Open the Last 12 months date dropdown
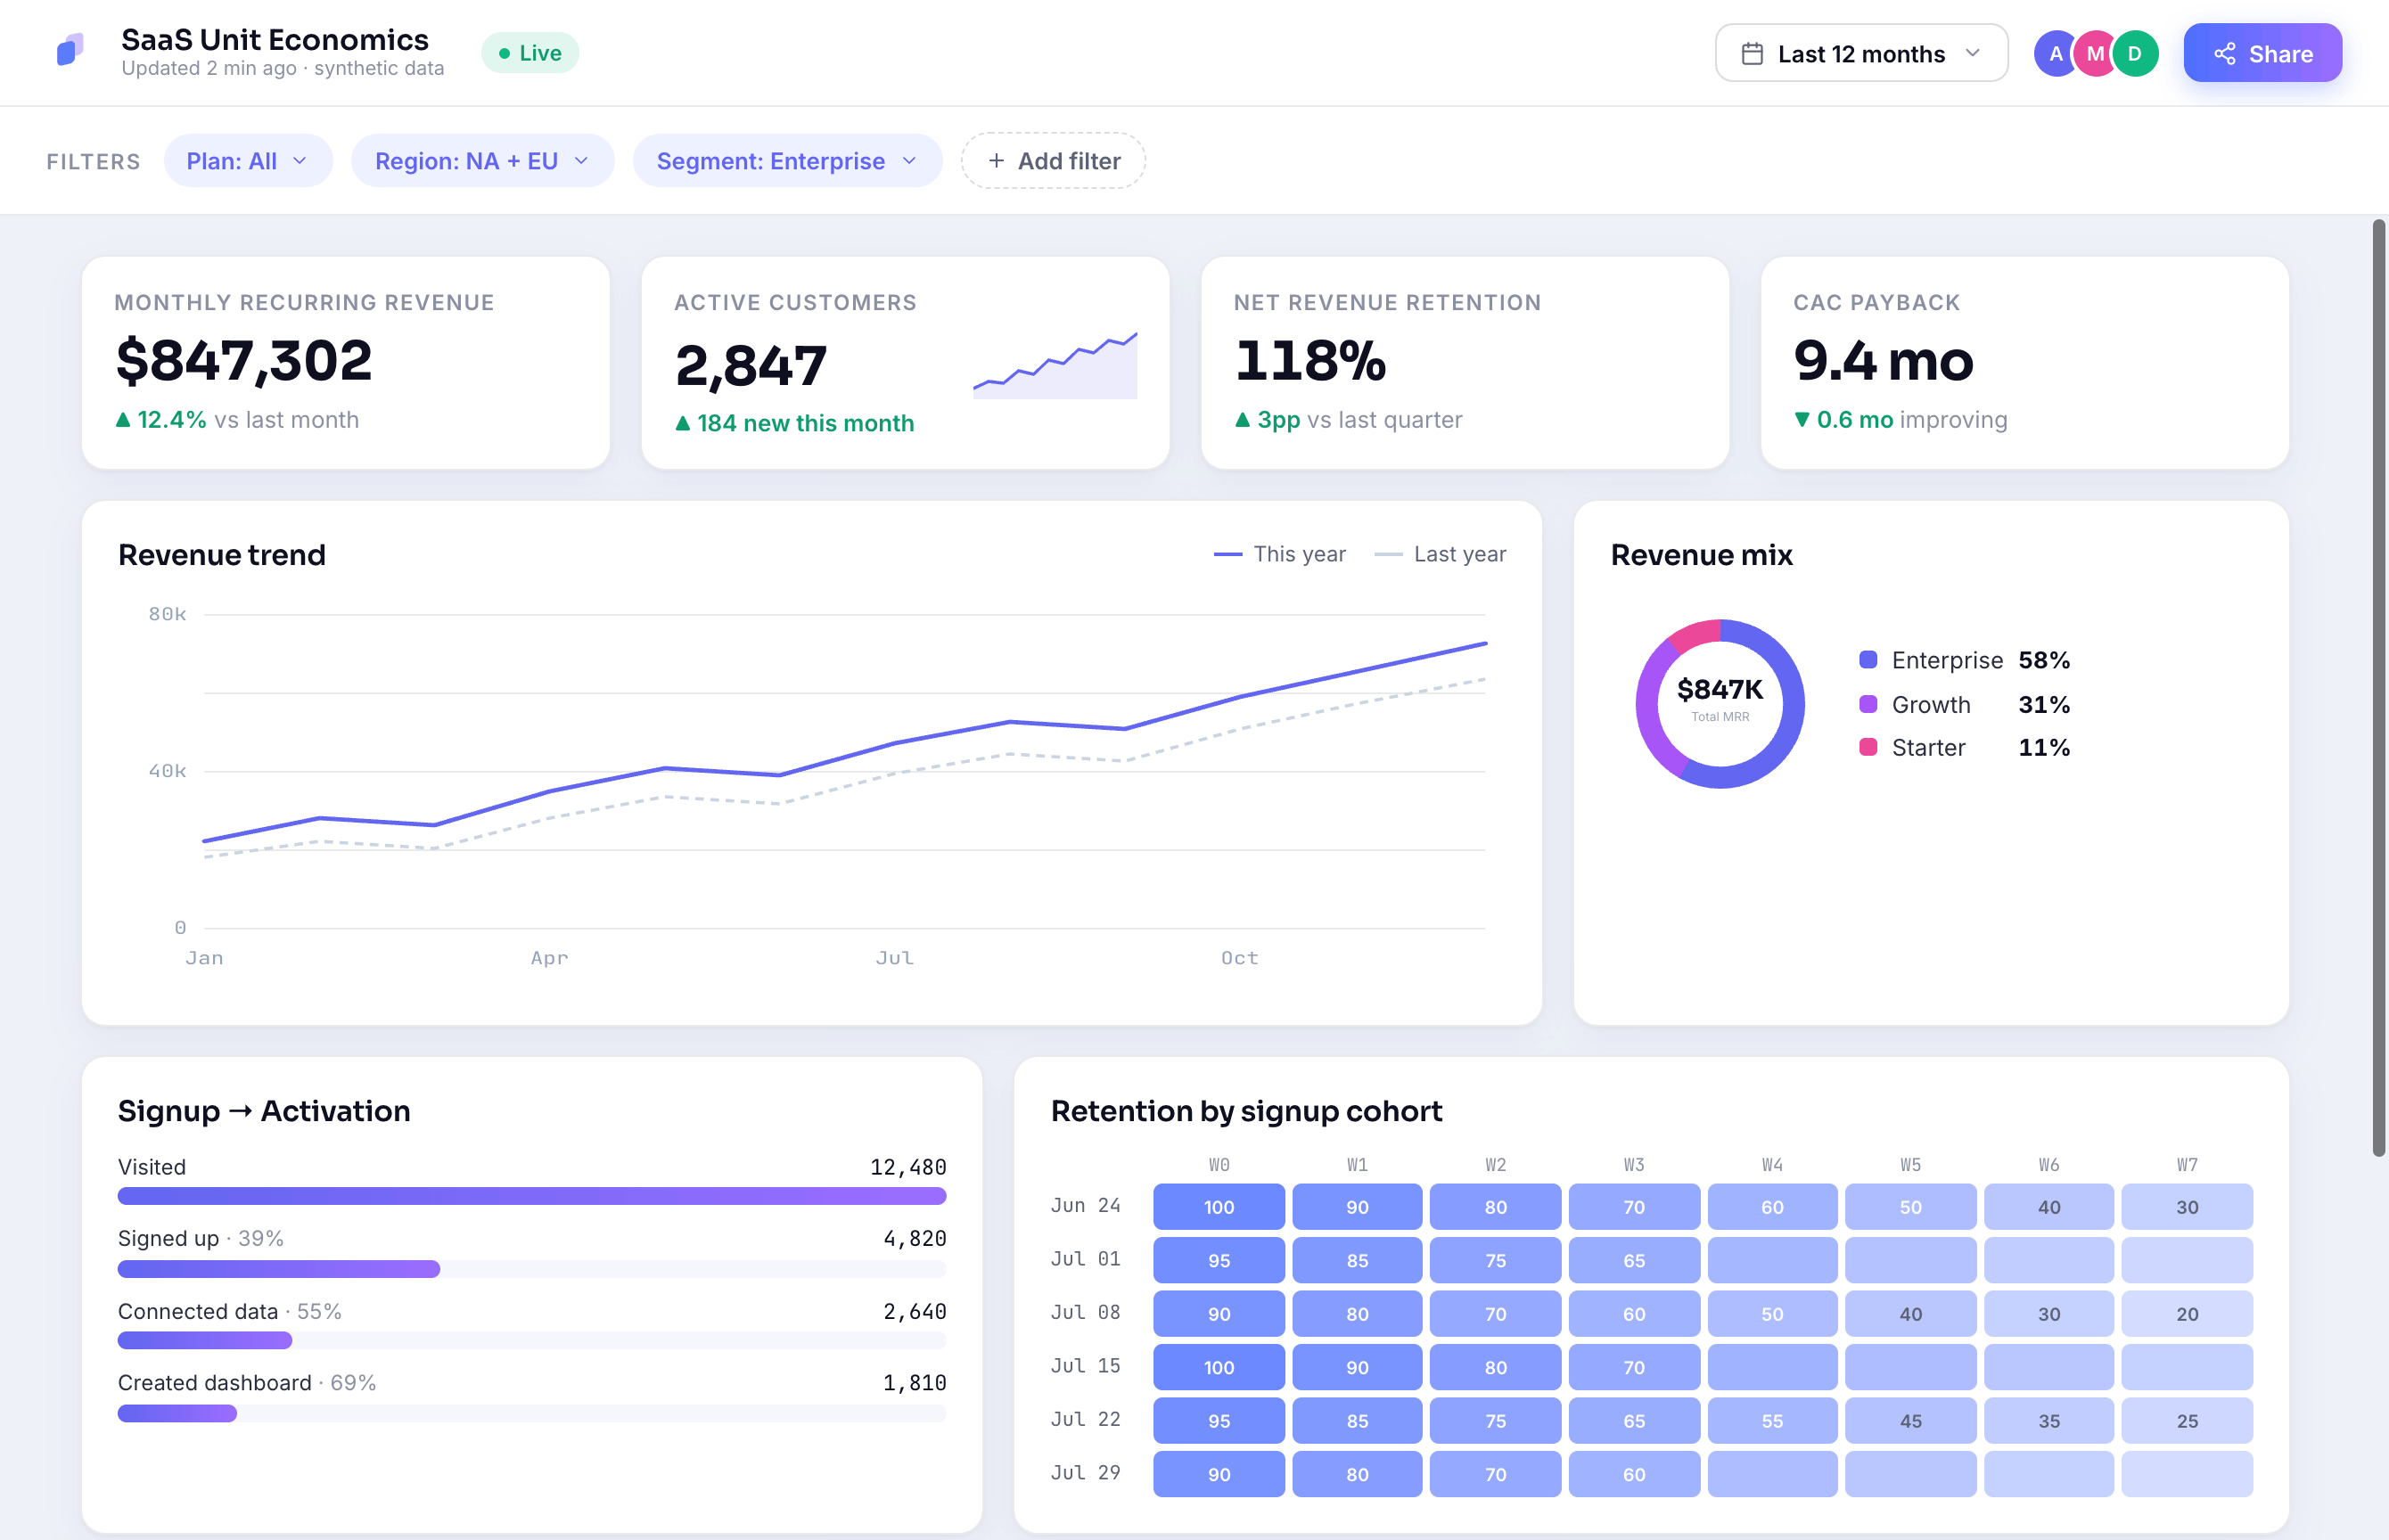Screen dimensions: 2389x1540 pyautogui.click(x=1861, y=54)
